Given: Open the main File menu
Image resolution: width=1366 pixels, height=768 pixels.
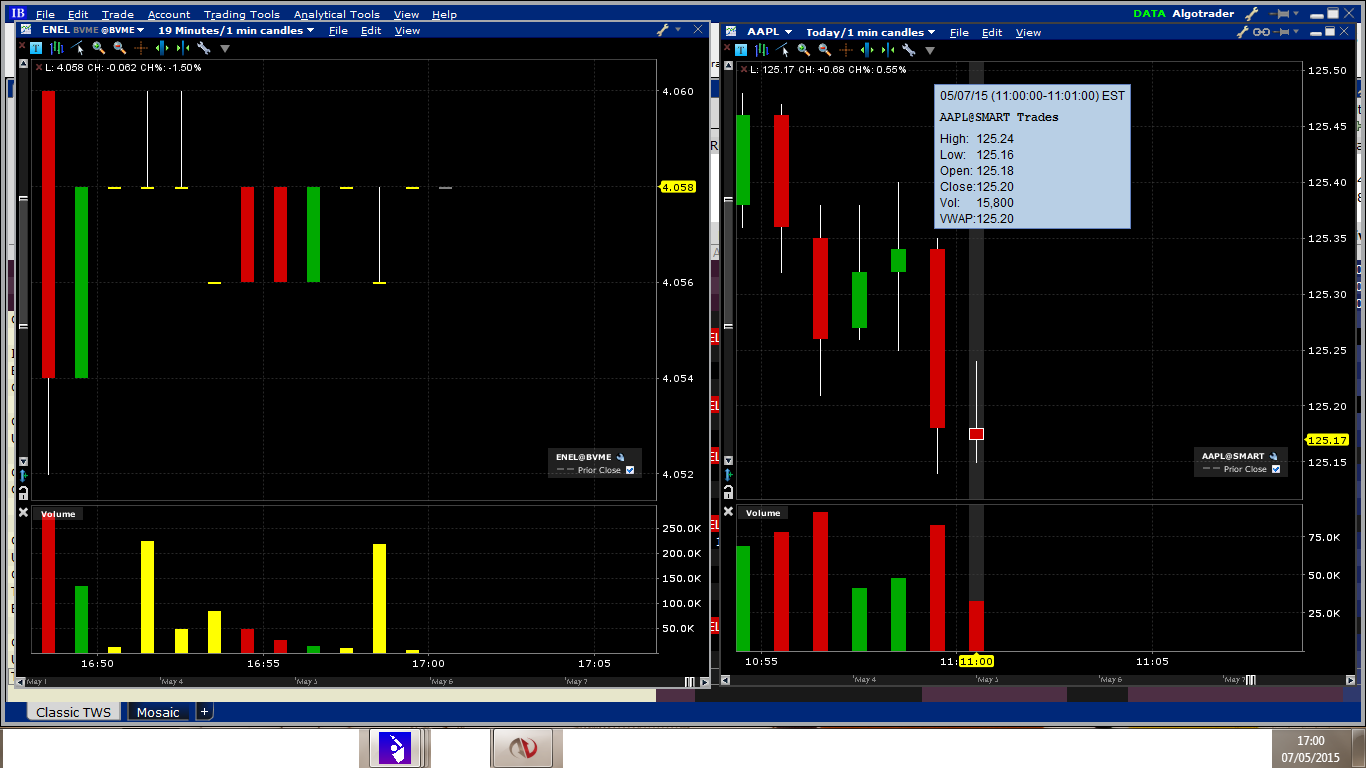Looking at the screenshot, I should (45, 15).
